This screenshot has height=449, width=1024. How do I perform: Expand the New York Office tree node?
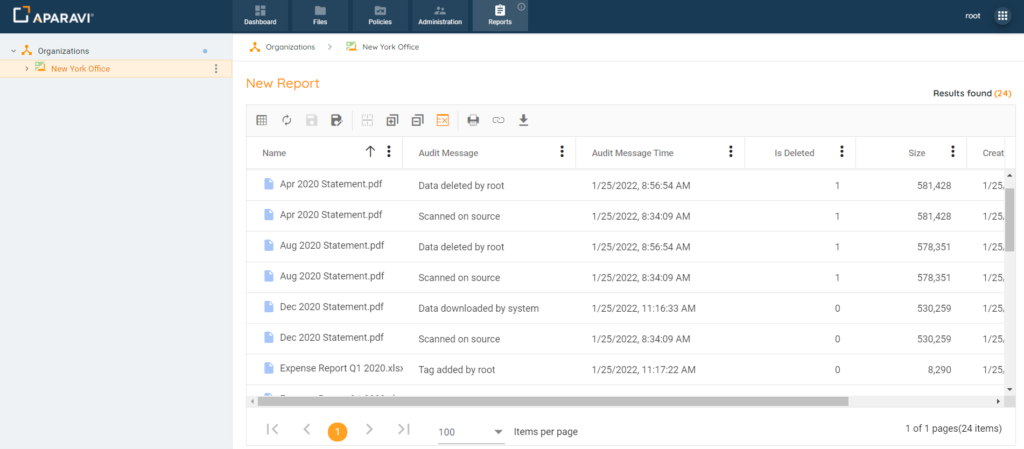(27, 69)
